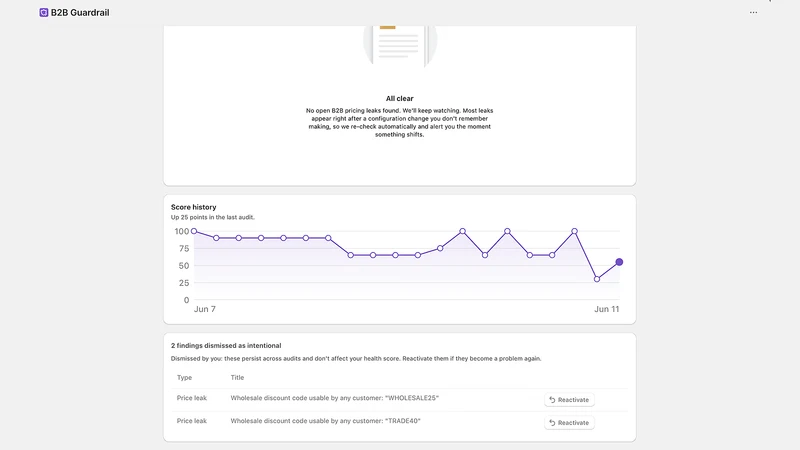Reactivate the WHOLESALE25 dismissed finding
This screenshot has width=800, height=450.
[x=569, y=399]
